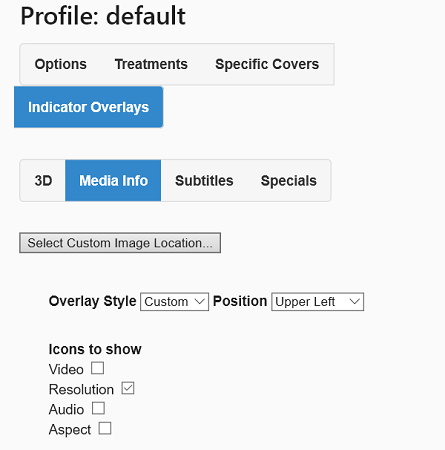Check the Aspect checkbox
The image size is (445, 450).
(105, 428)
